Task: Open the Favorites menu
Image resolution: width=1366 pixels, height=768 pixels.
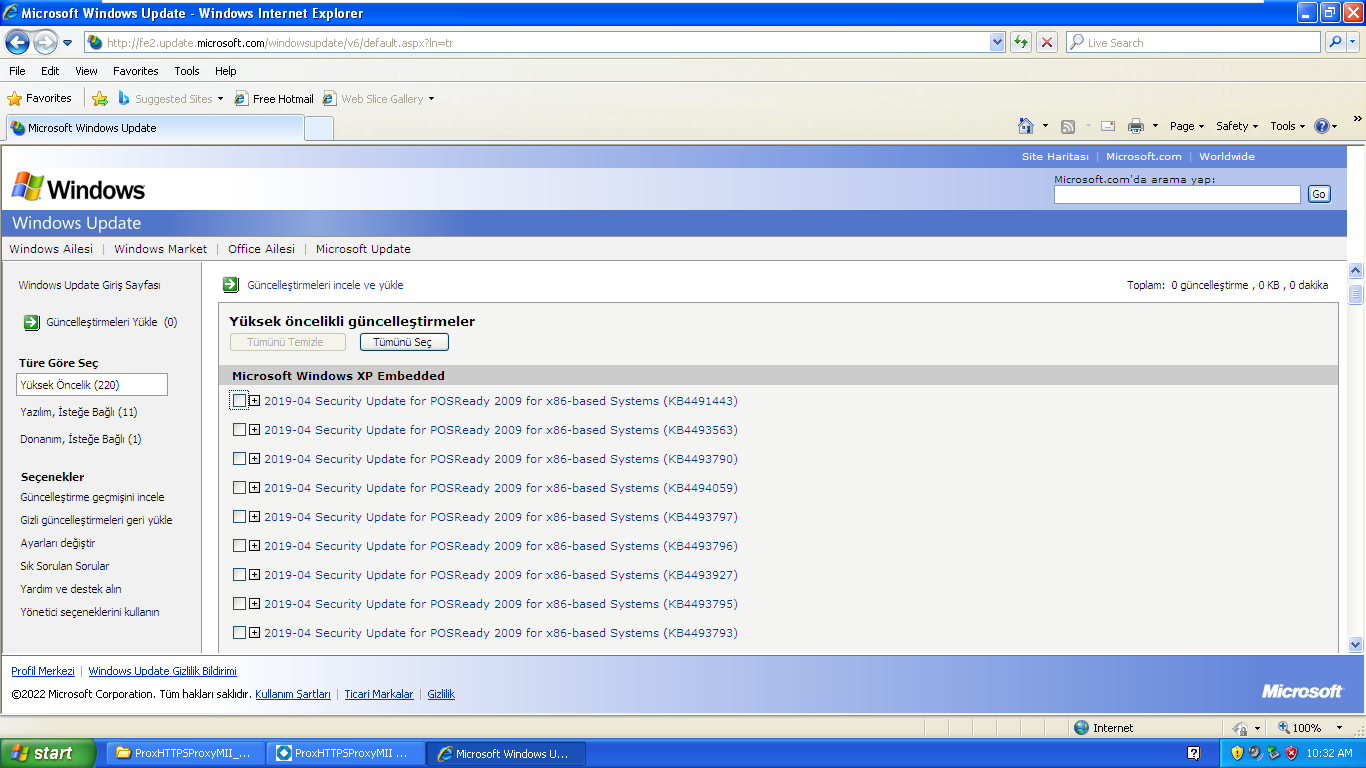Action: [136, 71]
